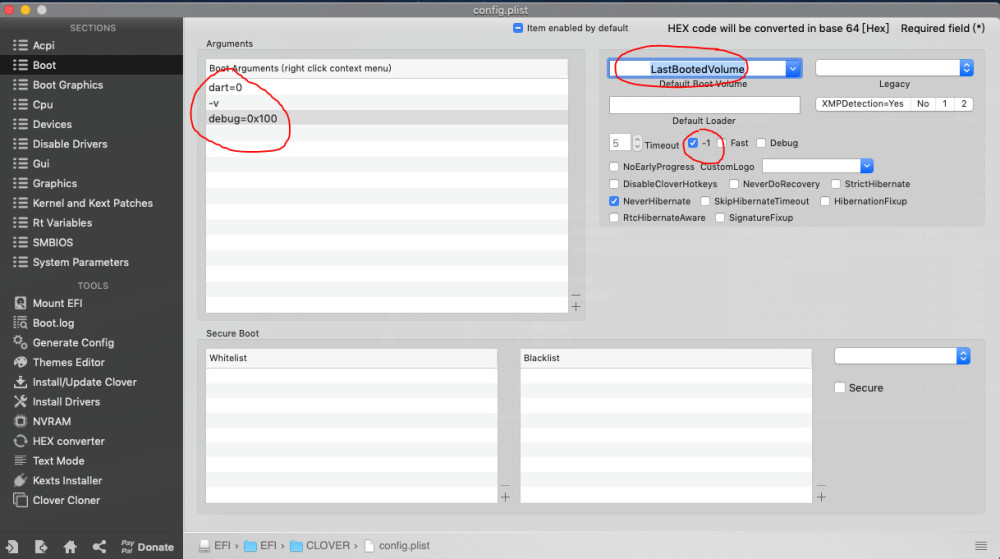This screenshot has width=1000, height=559.
Task: Click the Default Loader input field
Action: tap(704, 105)
